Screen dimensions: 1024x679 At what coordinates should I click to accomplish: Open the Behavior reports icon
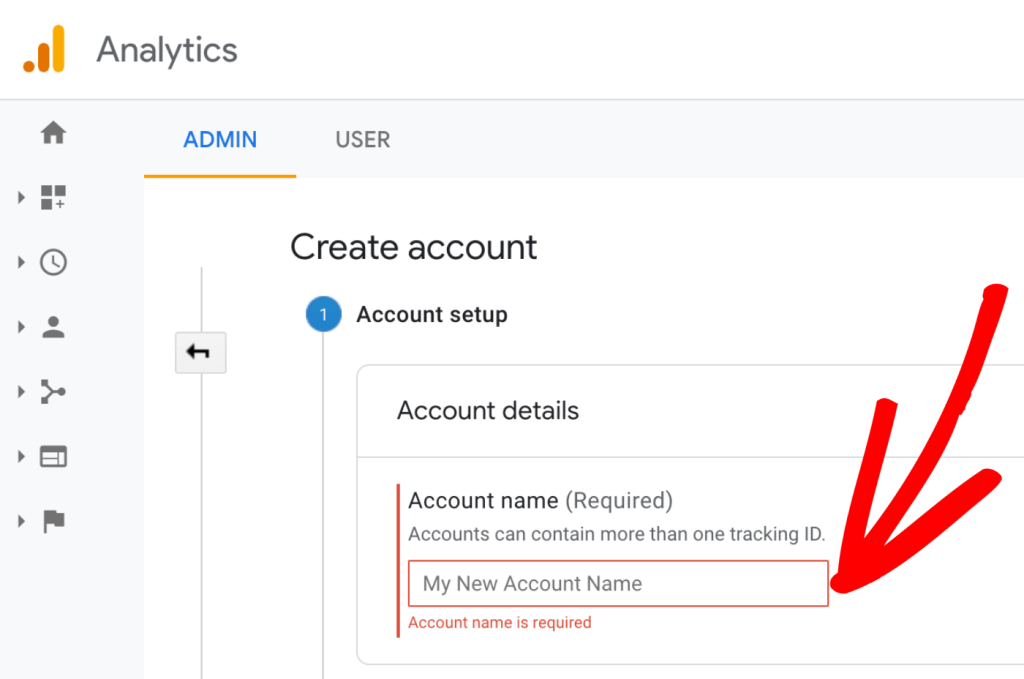click(x=52, y=456)
